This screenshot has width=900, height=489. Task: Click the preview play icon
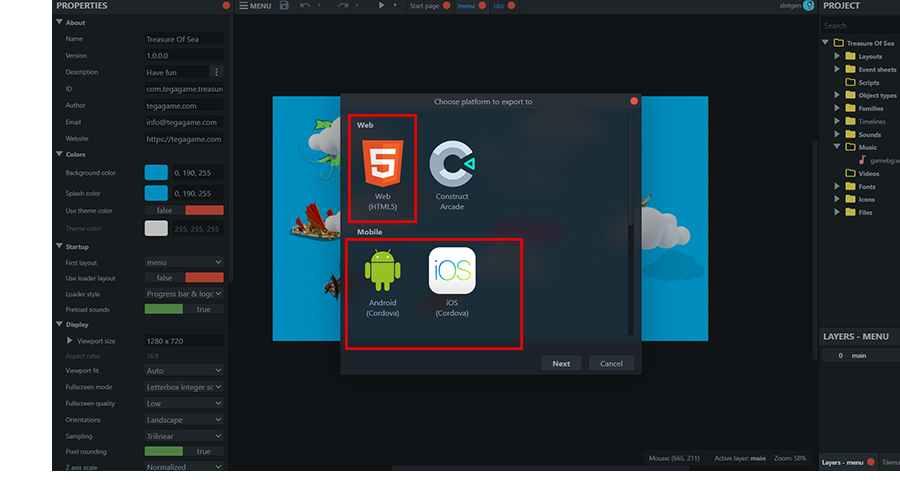point(381,5)
